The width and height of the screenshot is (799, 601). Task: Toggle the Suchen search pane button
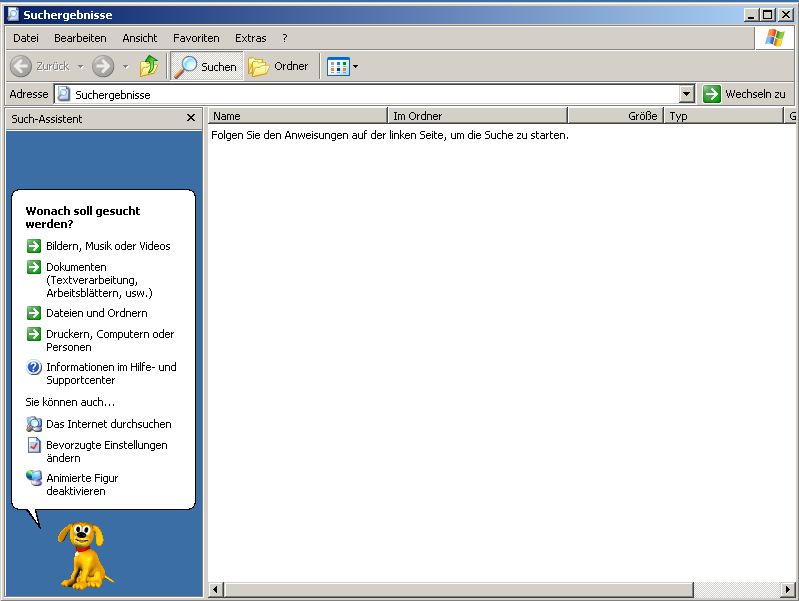click(206, 66)
